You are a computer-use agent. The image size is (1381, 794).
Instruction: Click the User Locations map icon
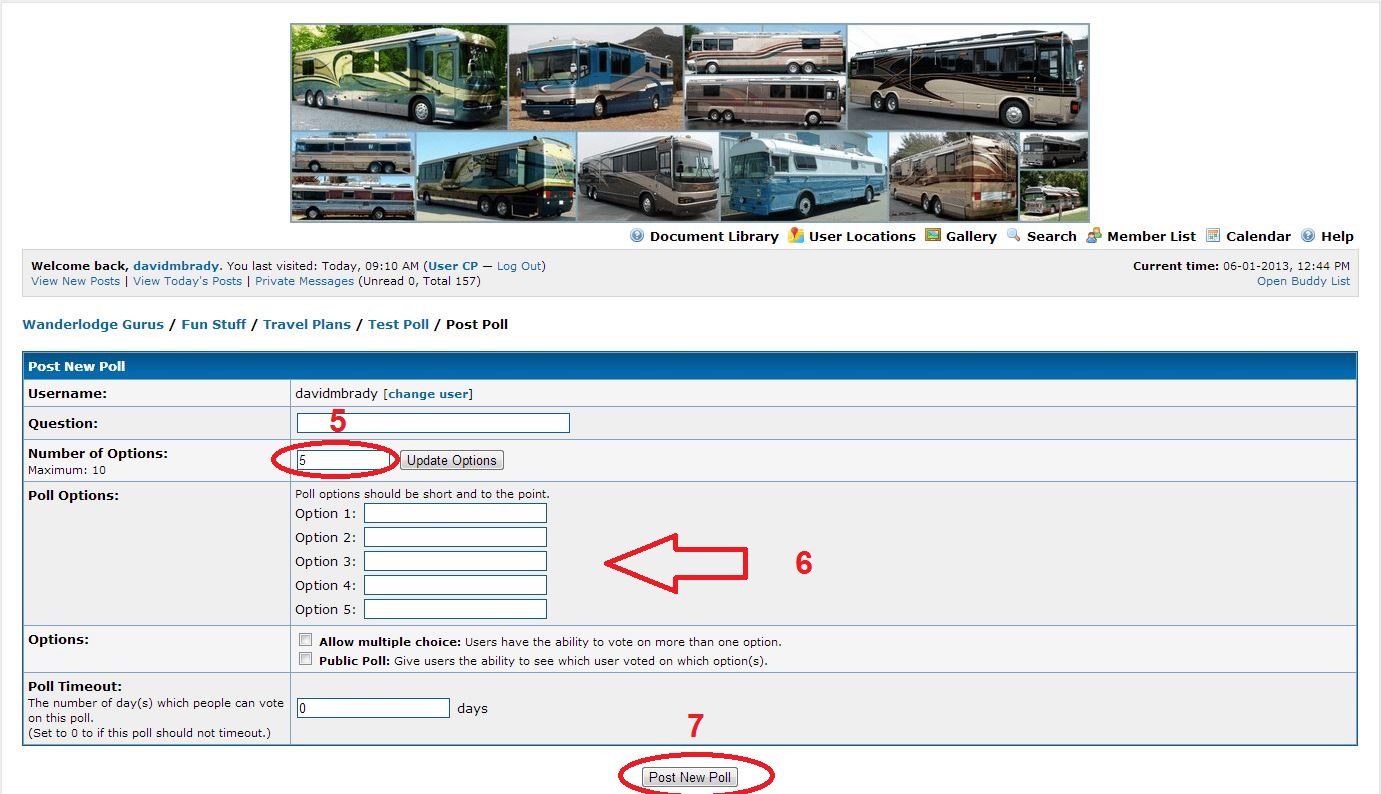pos(796,236)
